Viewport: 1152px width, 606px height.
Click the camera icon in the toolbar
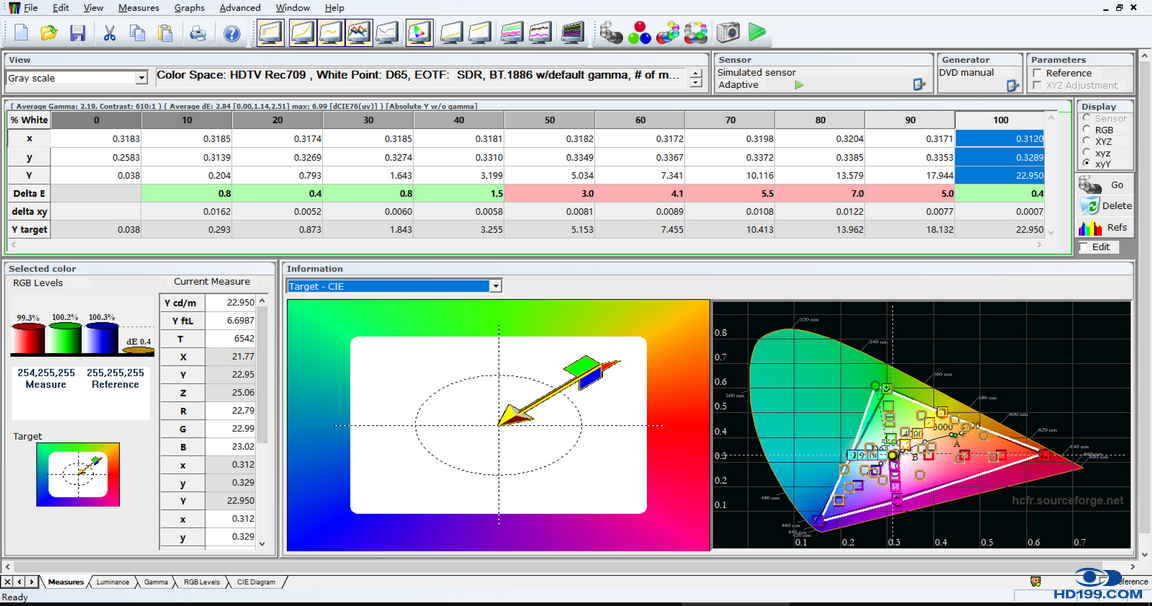[727, 32]
